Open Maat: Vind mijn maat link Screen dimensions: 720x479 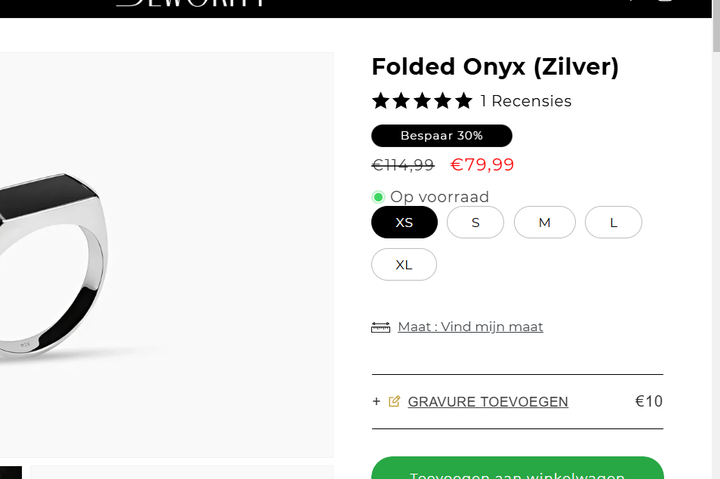470,327
